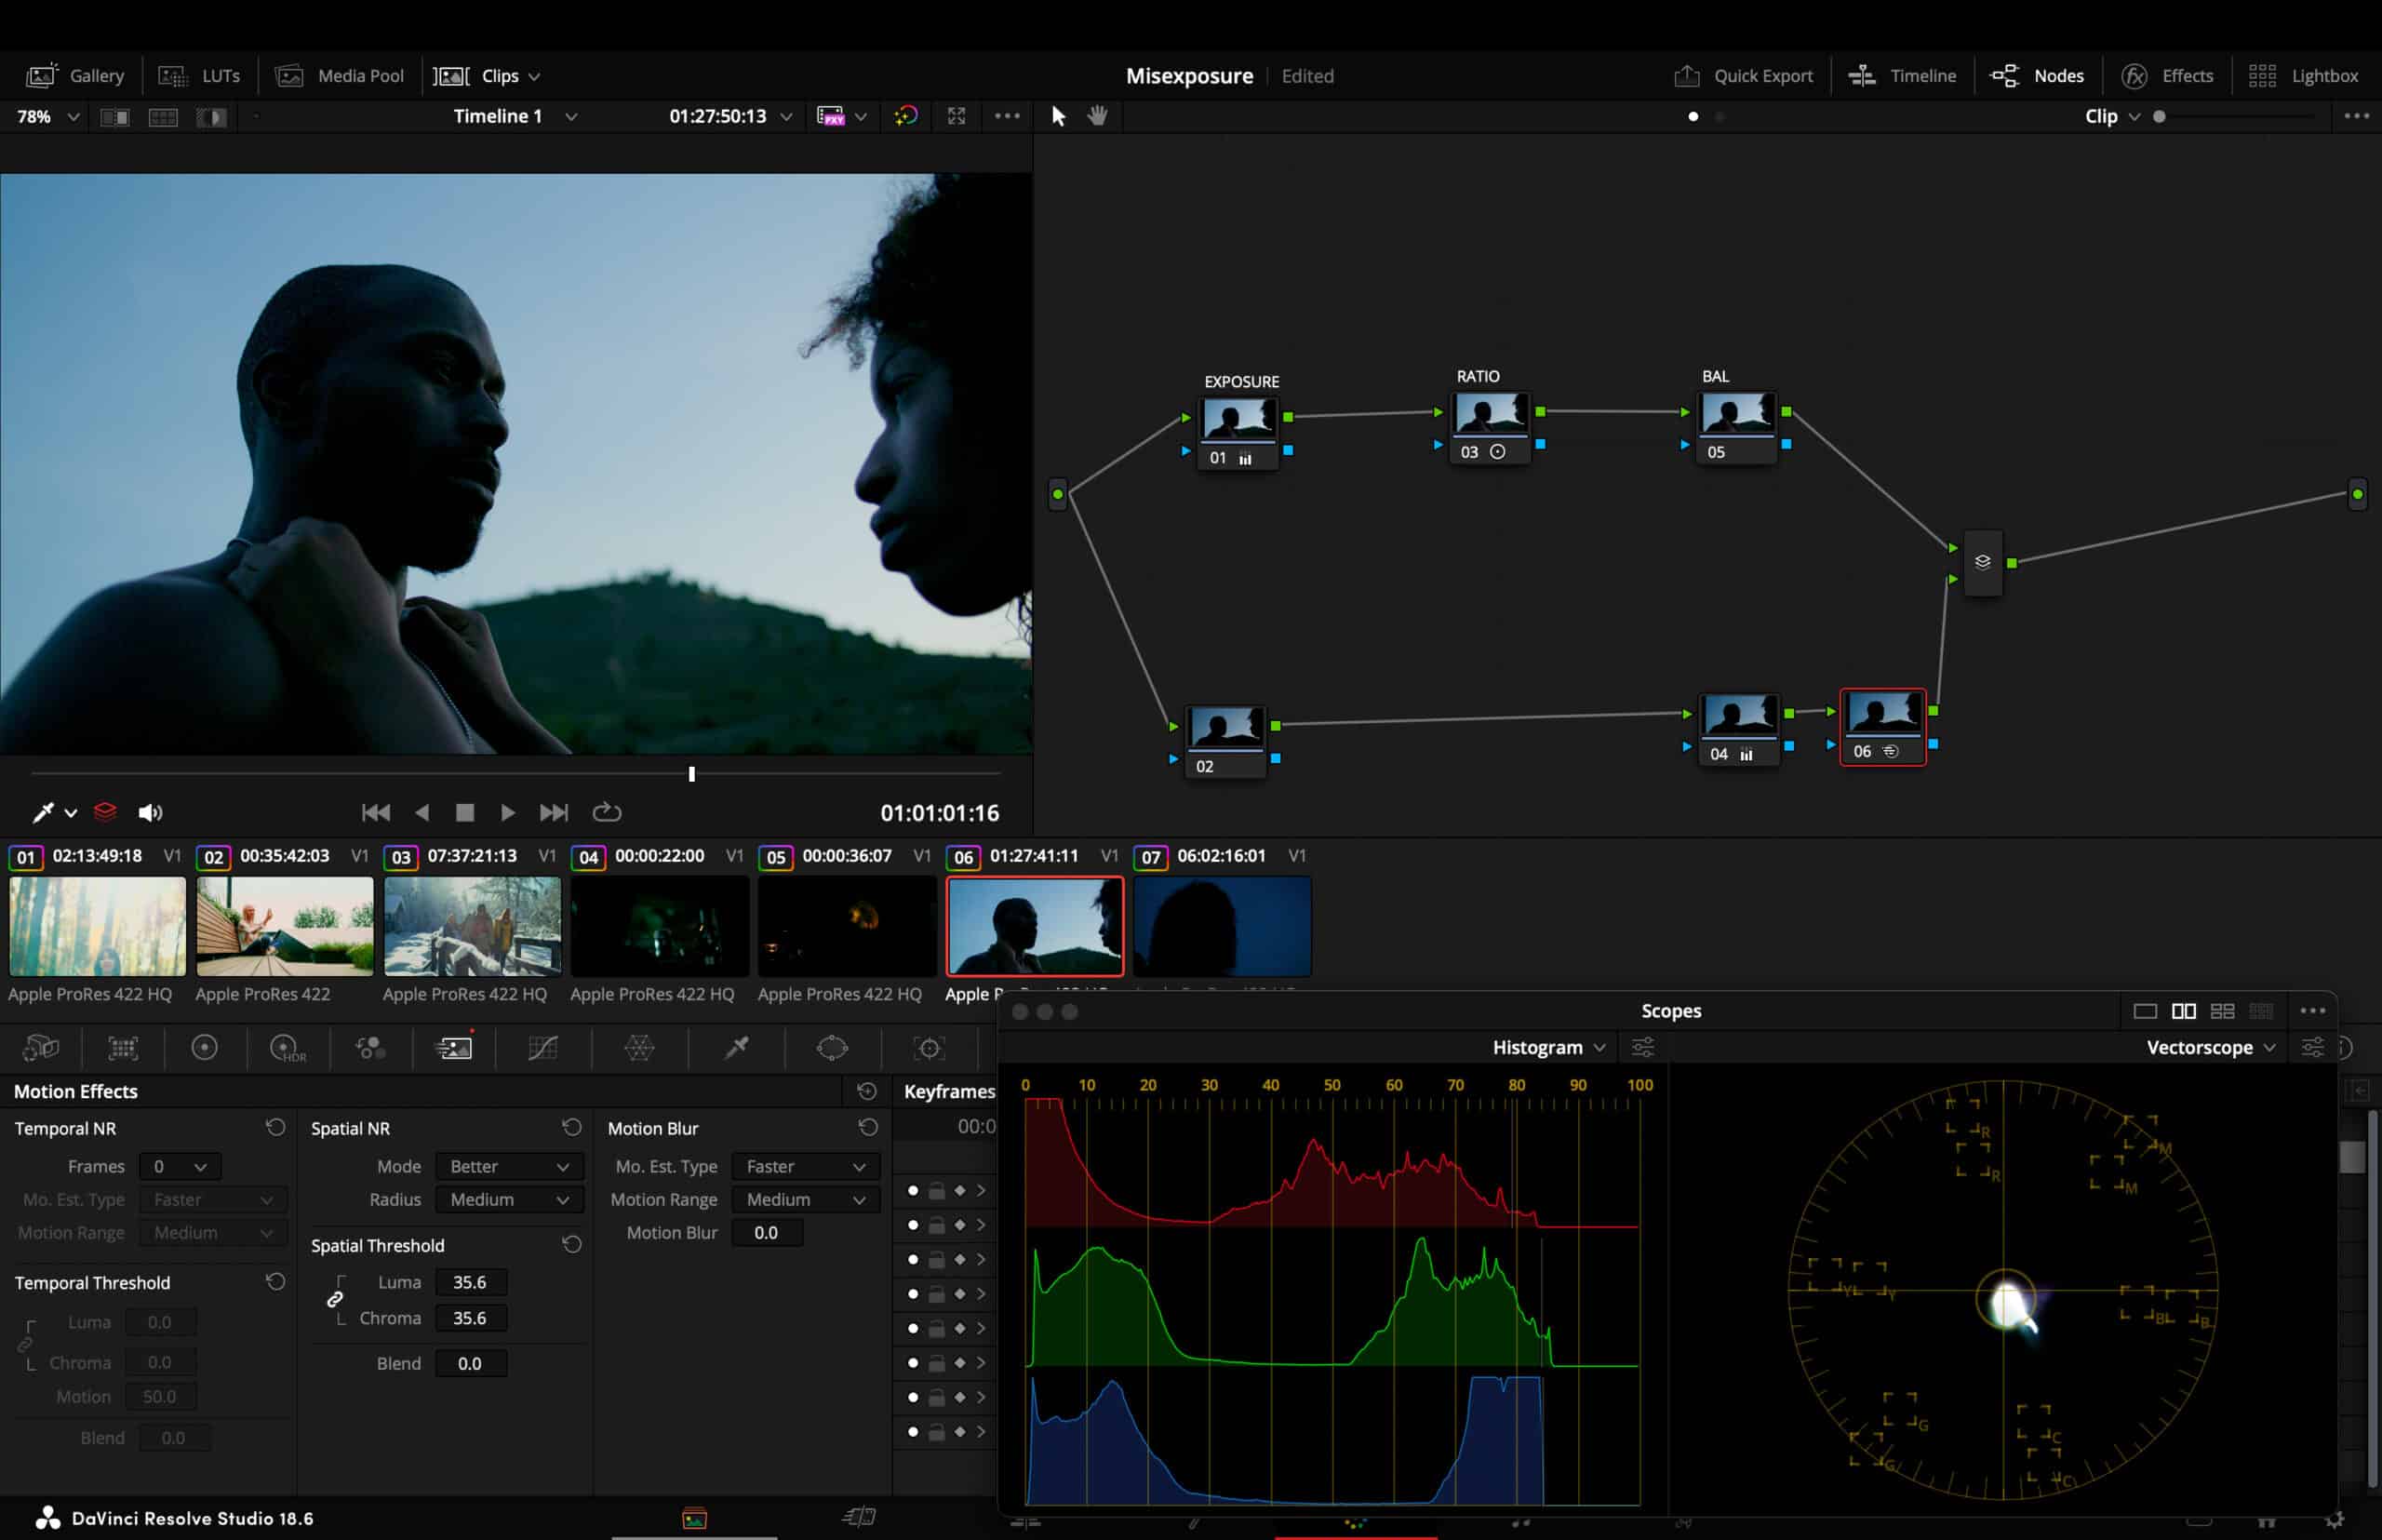Select the hand pan tool in node editor
The width and height of the screenshot is (2382, 1540).
(x=1097, y=116)
